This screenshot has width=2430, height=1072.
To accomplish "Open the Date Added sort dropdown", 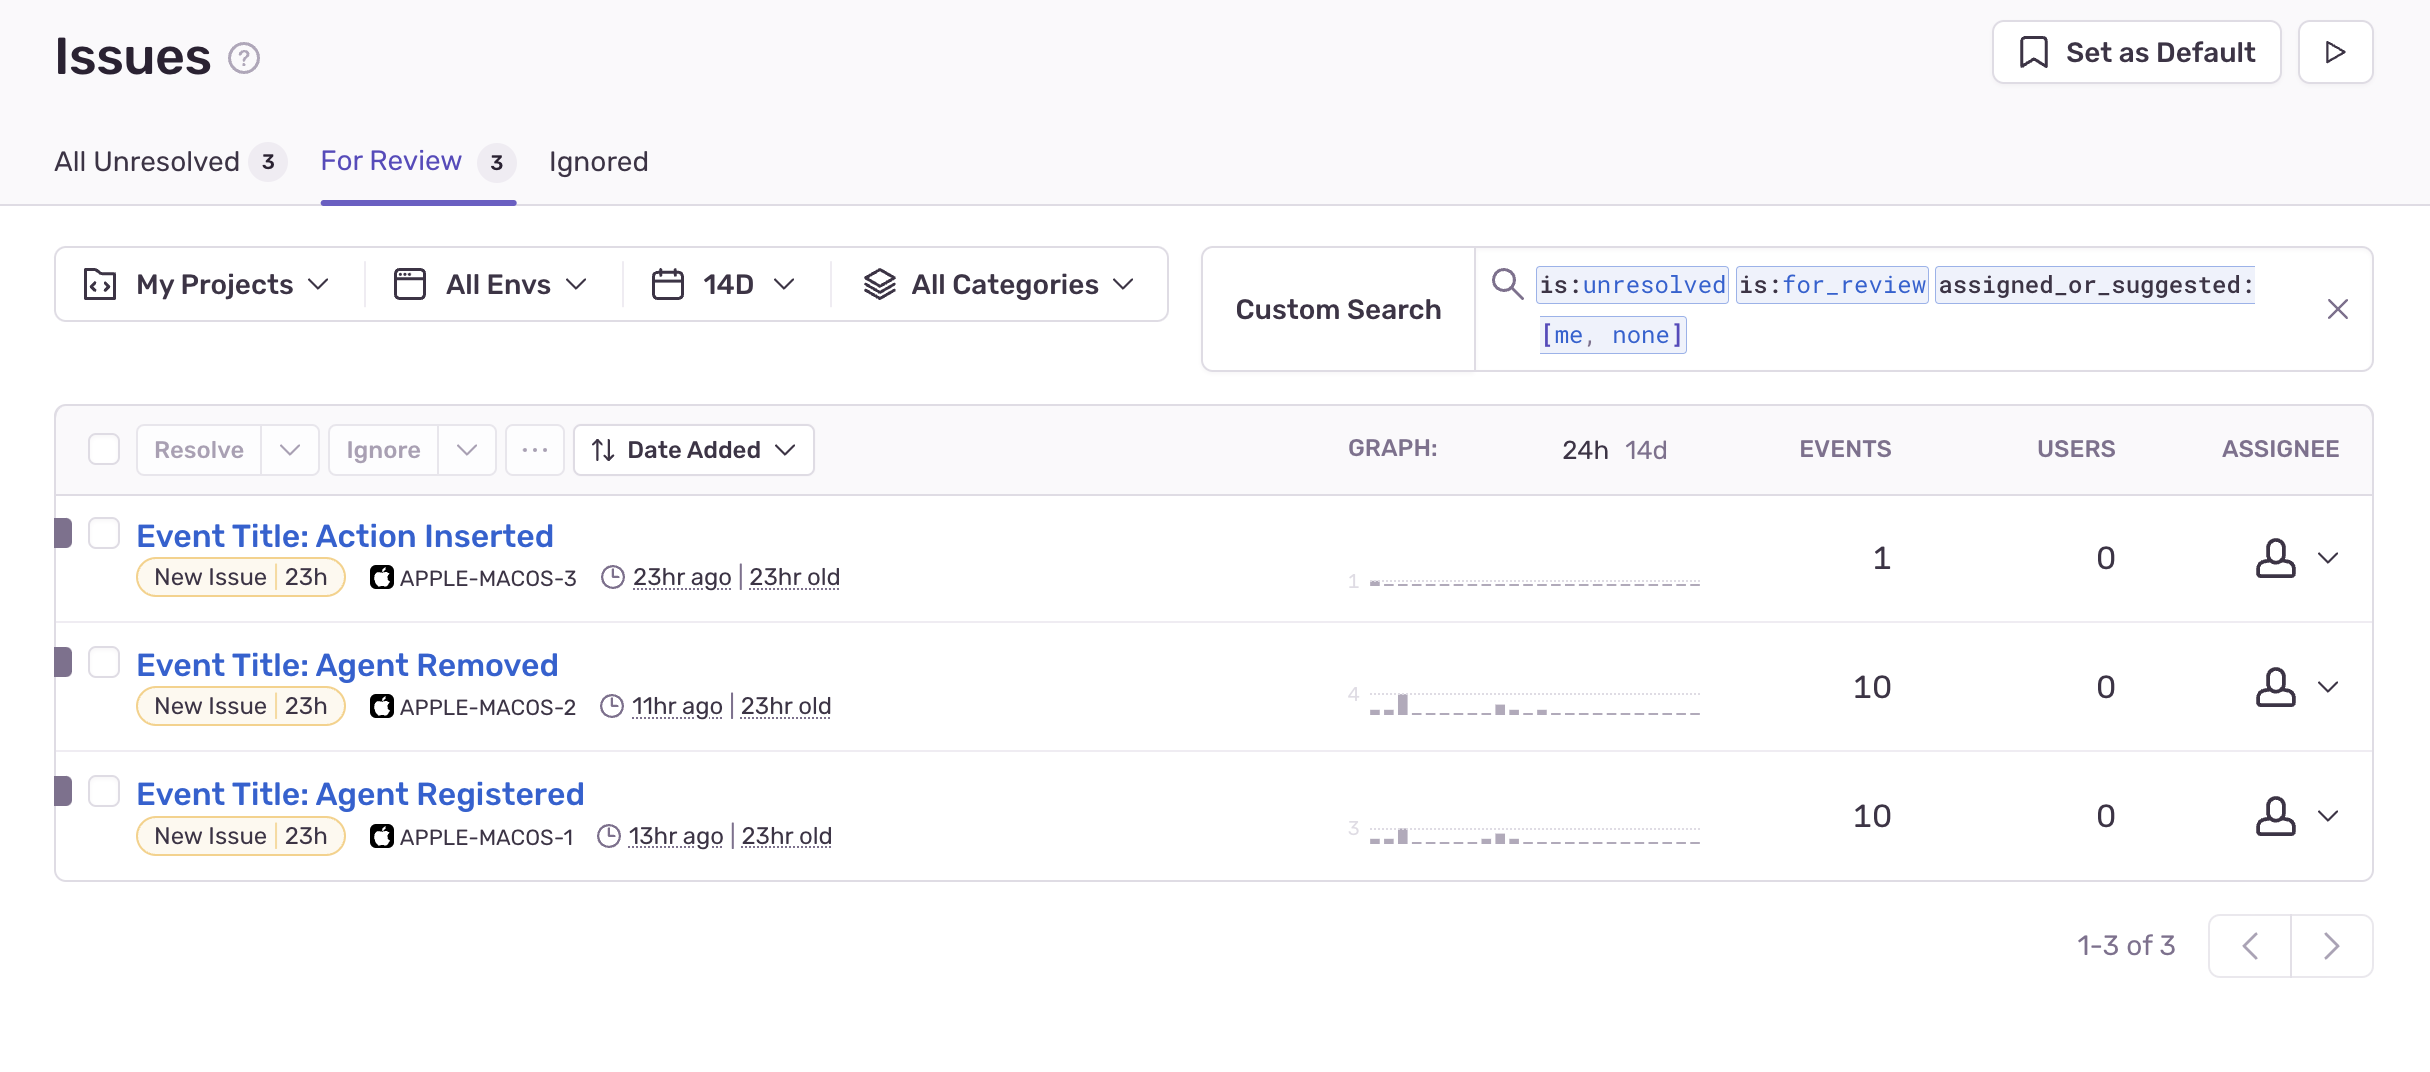I will point(693,450).
